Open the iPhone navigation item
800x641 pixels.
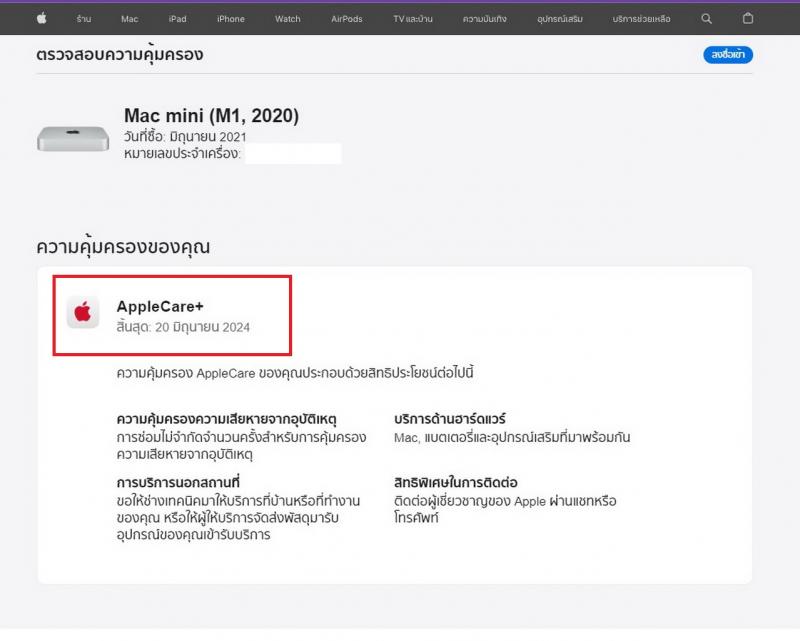pos(231,19)
